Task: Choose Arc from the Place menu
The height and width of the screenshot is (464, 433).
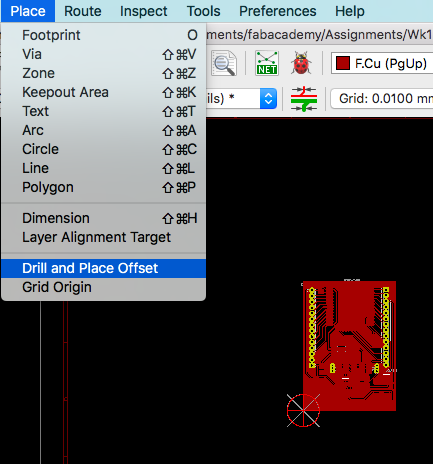Action: coord(104,130)
